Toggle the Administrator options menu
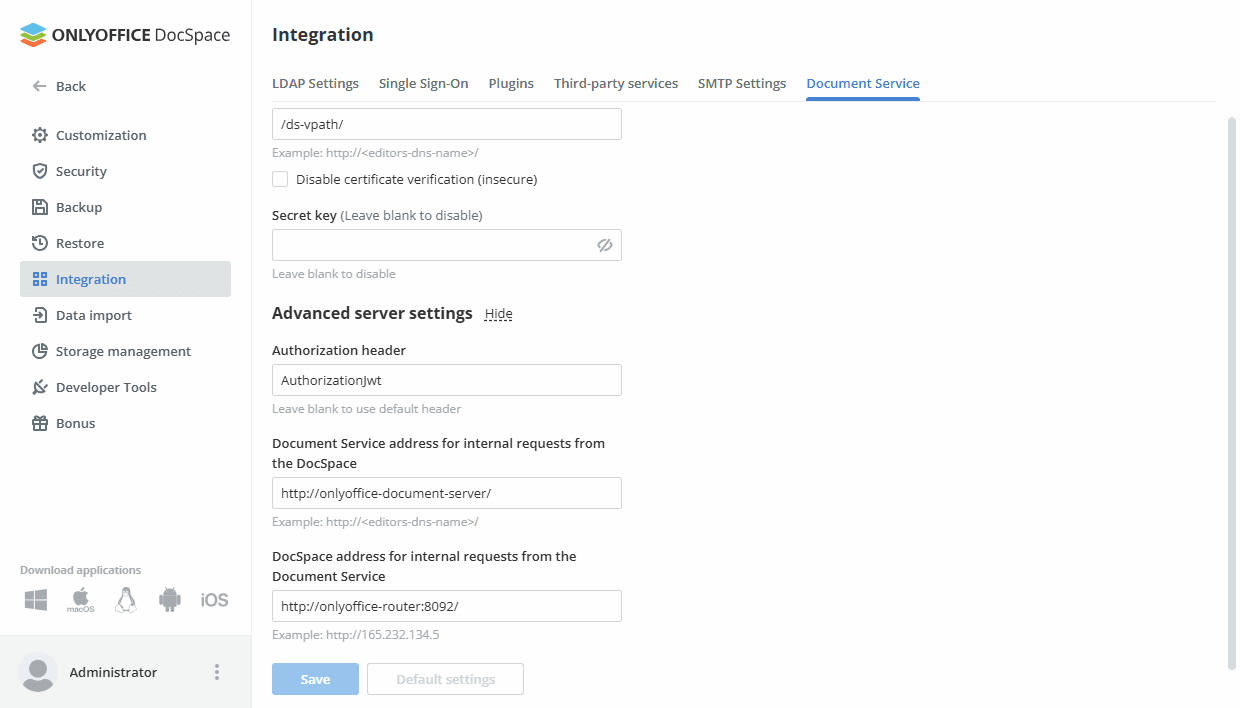 point(217,672)
